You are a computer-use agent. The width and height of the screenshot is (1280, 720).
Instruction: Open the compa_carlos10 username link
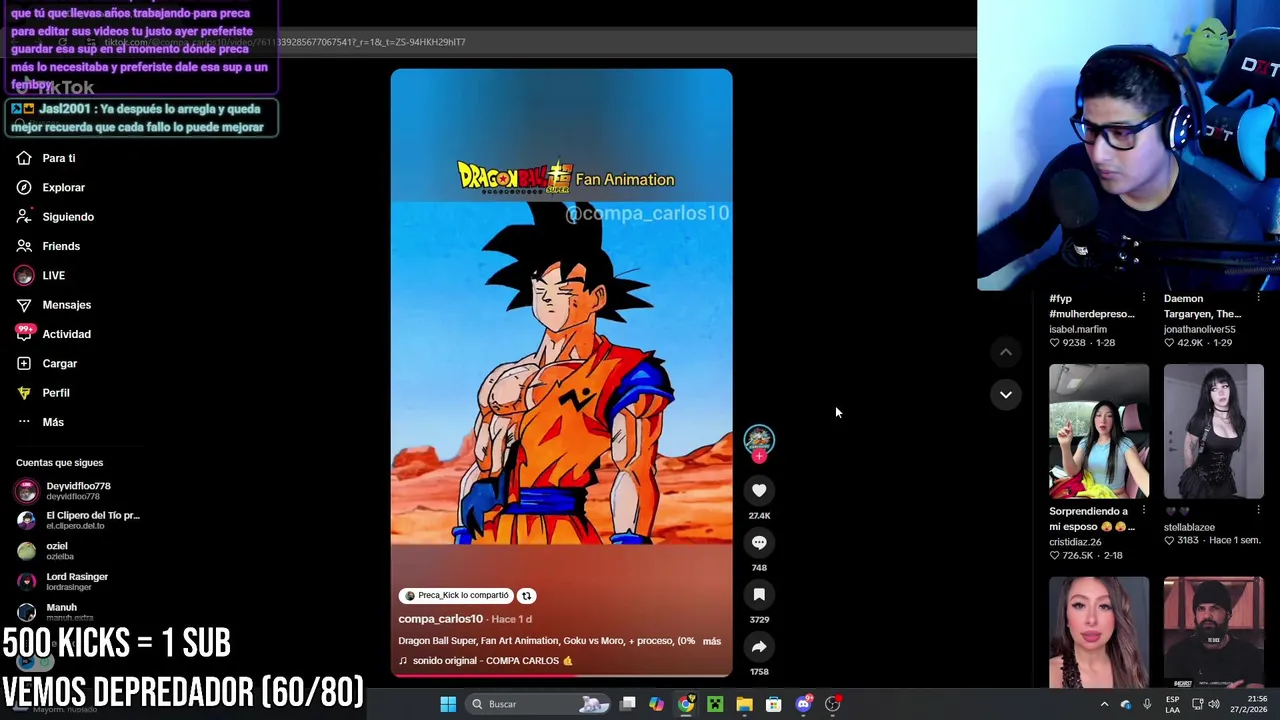[x=440, y=619]
